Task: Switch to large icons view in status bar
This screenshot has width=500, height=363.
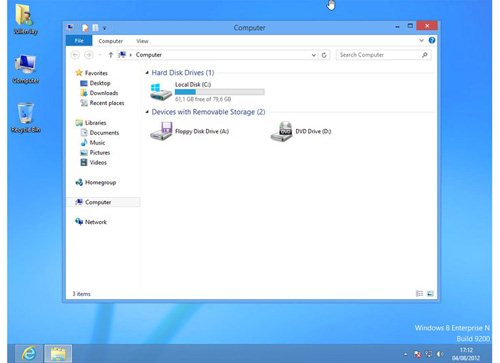Action: 430,294
